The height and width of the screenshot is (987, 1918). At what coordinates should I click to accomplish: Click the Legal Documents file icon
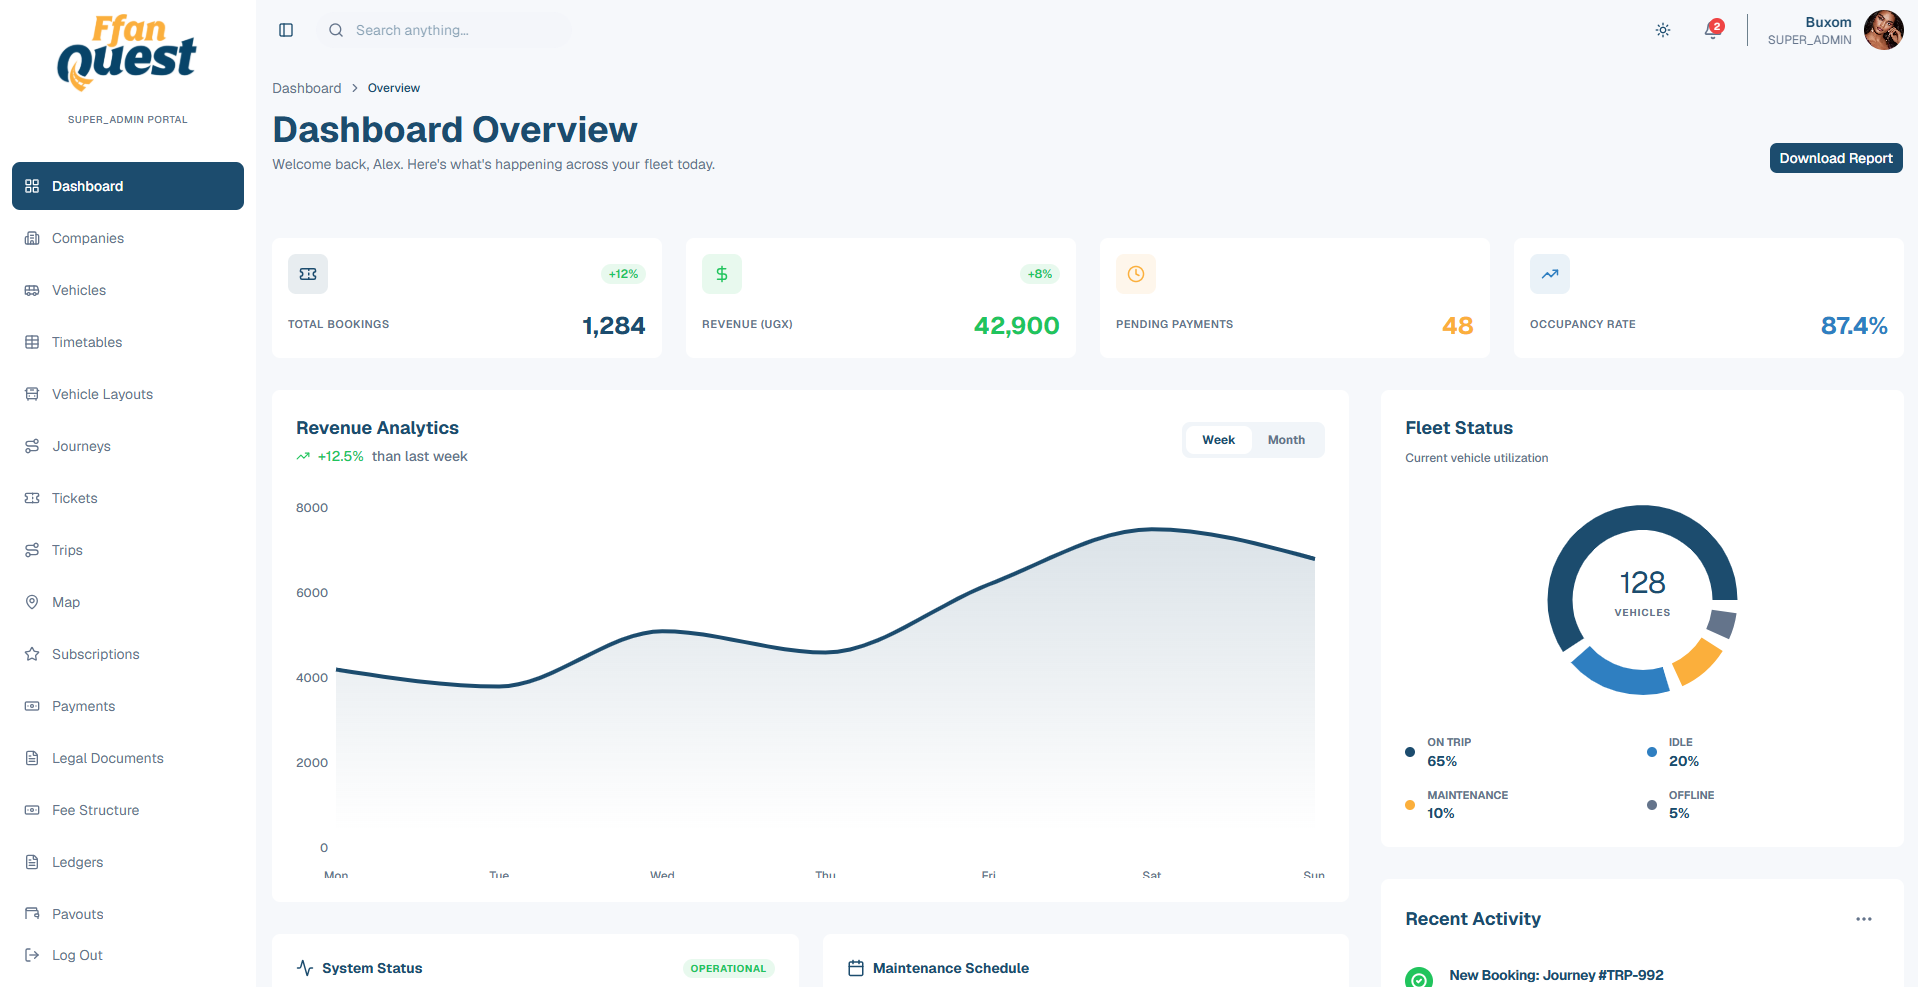point(32,758)
